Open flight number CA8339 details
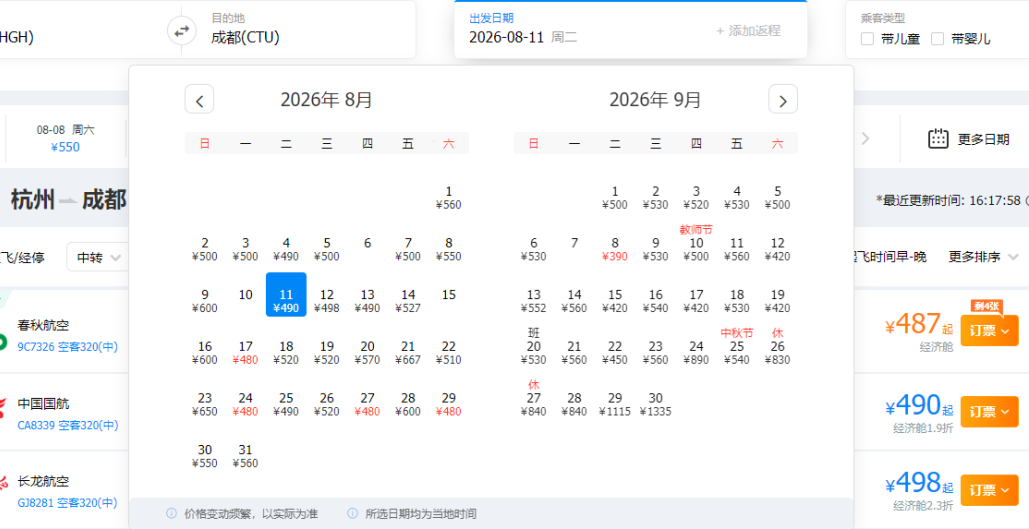 68,425
